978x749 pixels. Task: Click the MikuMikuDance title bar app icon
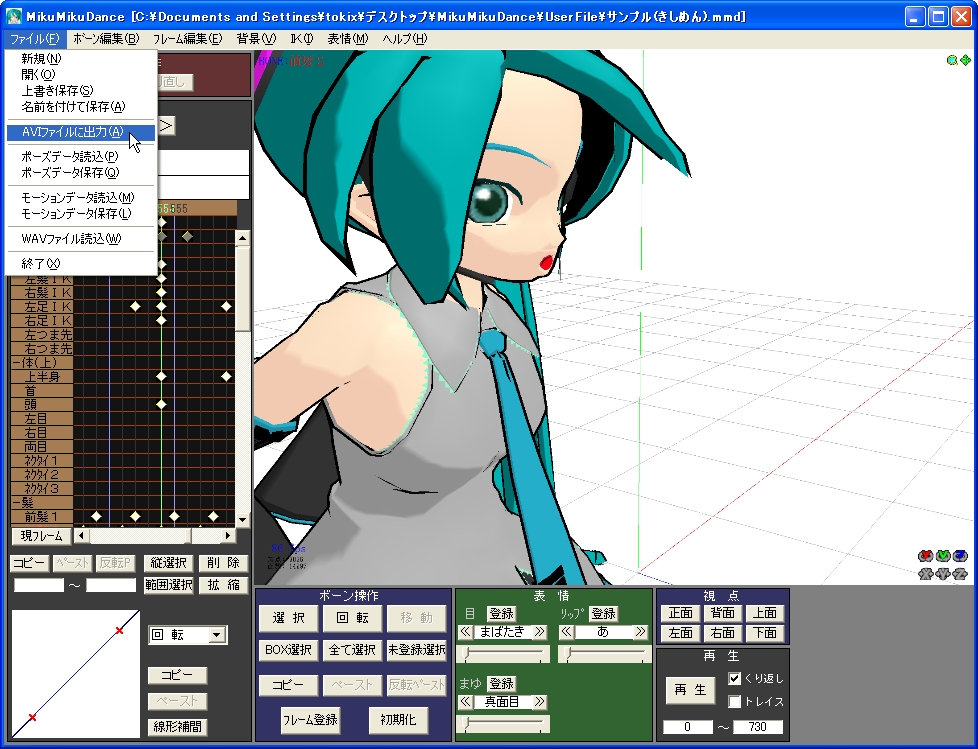(x=13, y=16)
